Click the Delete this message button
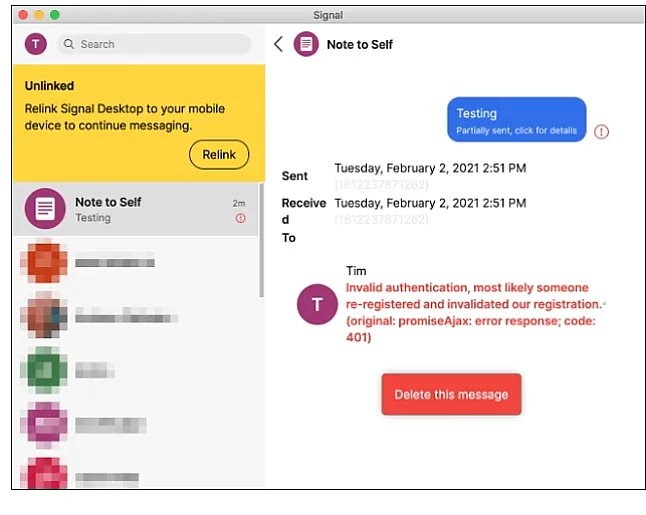This screenshot has height=515, width=646. click(x=452, y=394)
